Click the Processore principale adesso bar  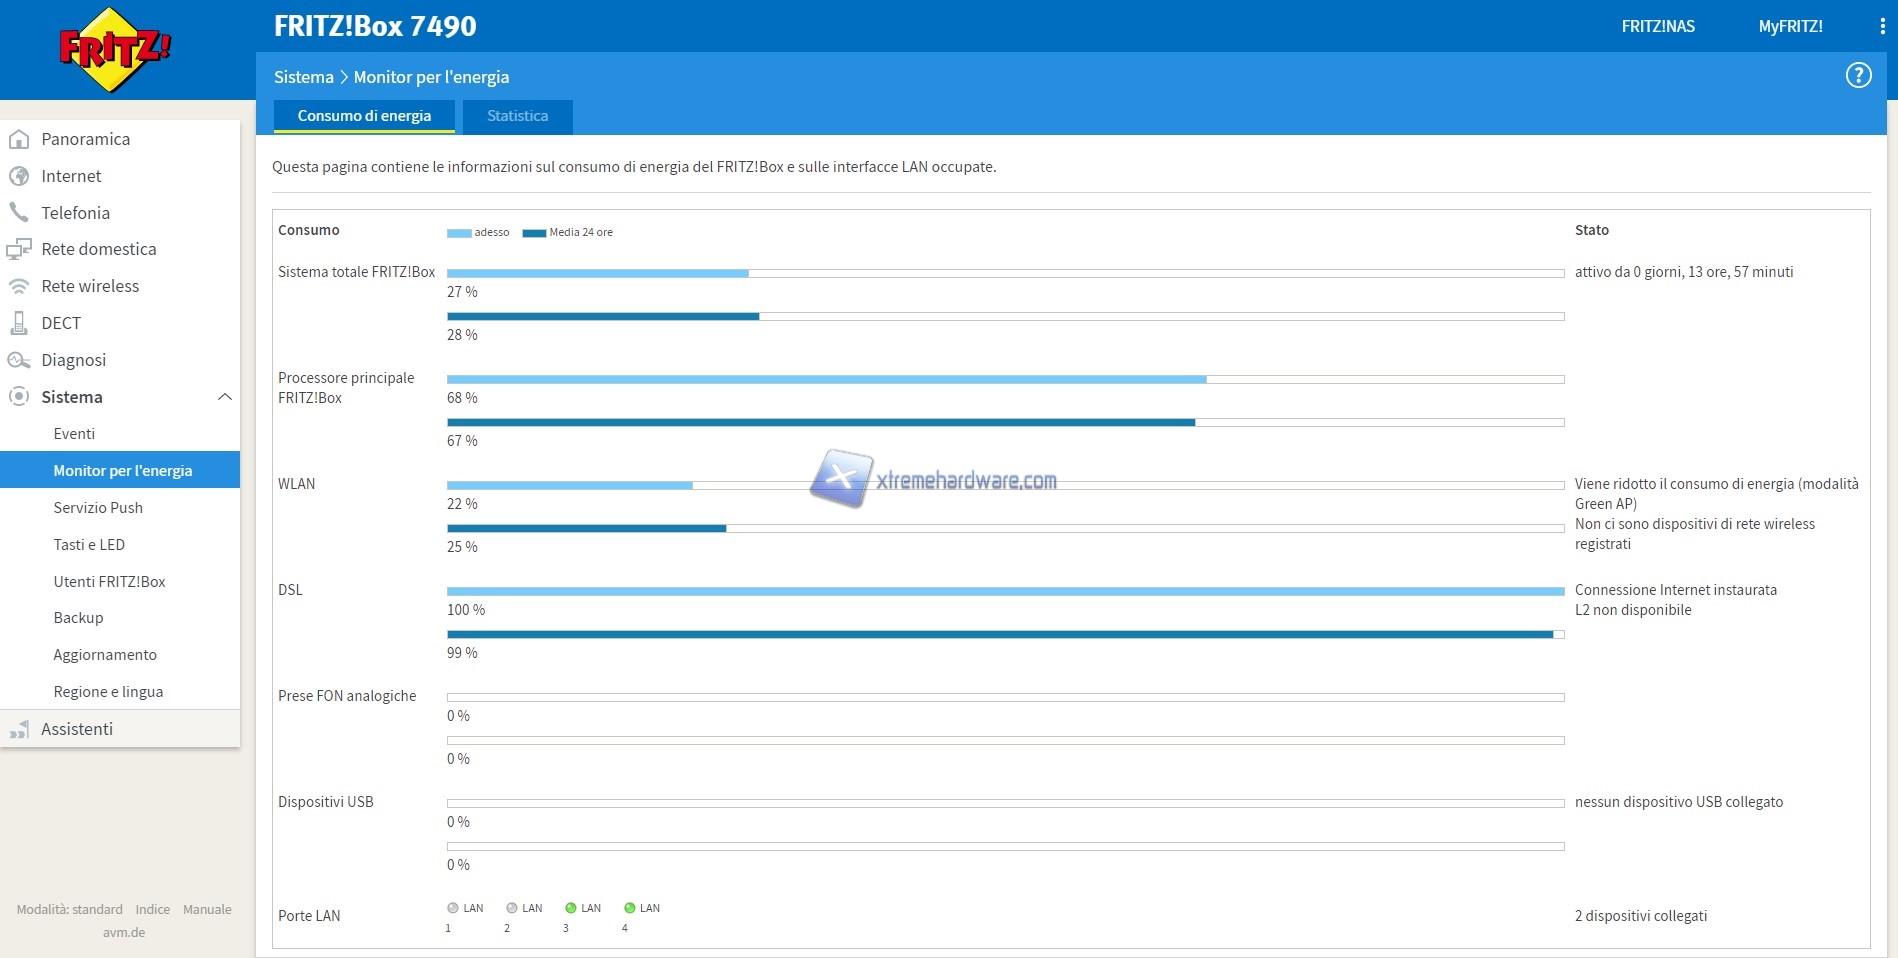826,379
